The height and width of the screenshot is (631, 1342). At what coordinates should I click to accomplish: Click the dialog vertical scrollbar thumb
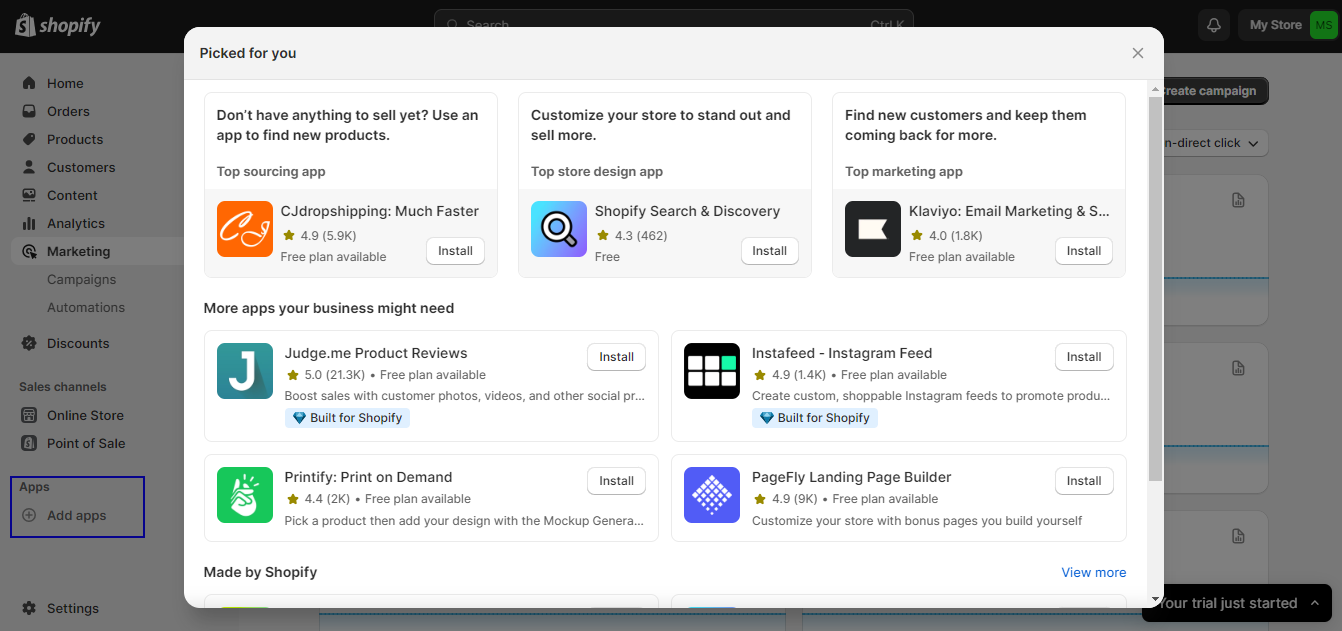tap(1155, 289)
